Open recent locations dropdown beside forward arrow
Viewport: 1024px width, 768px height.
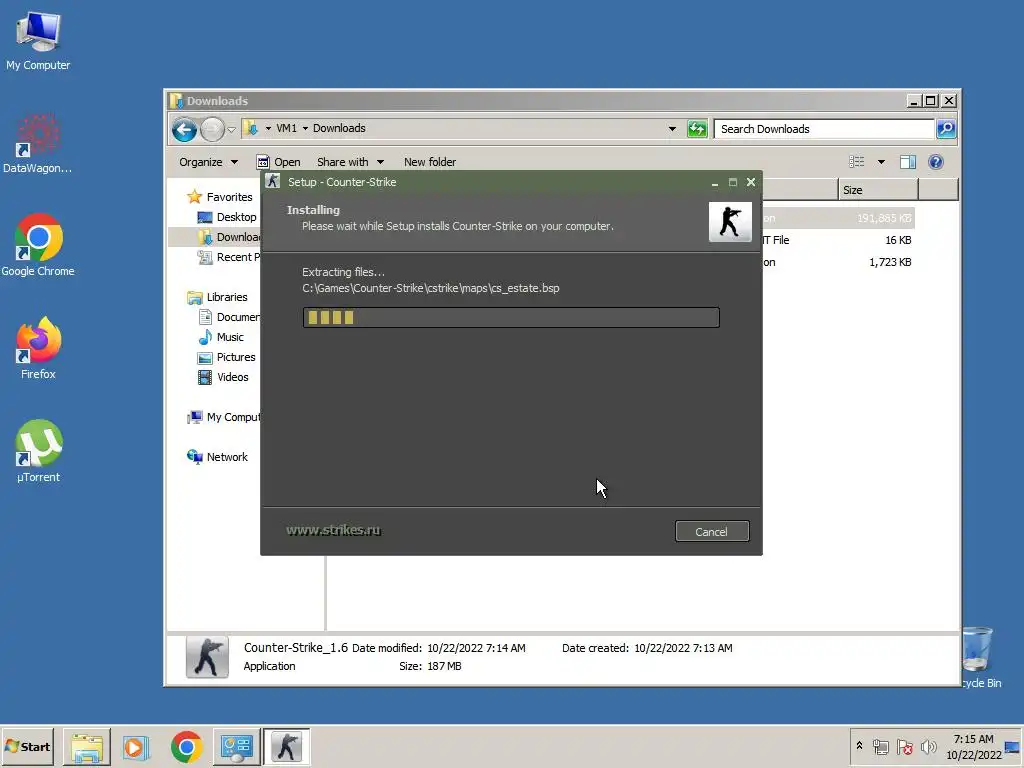[x=231, y=129]
